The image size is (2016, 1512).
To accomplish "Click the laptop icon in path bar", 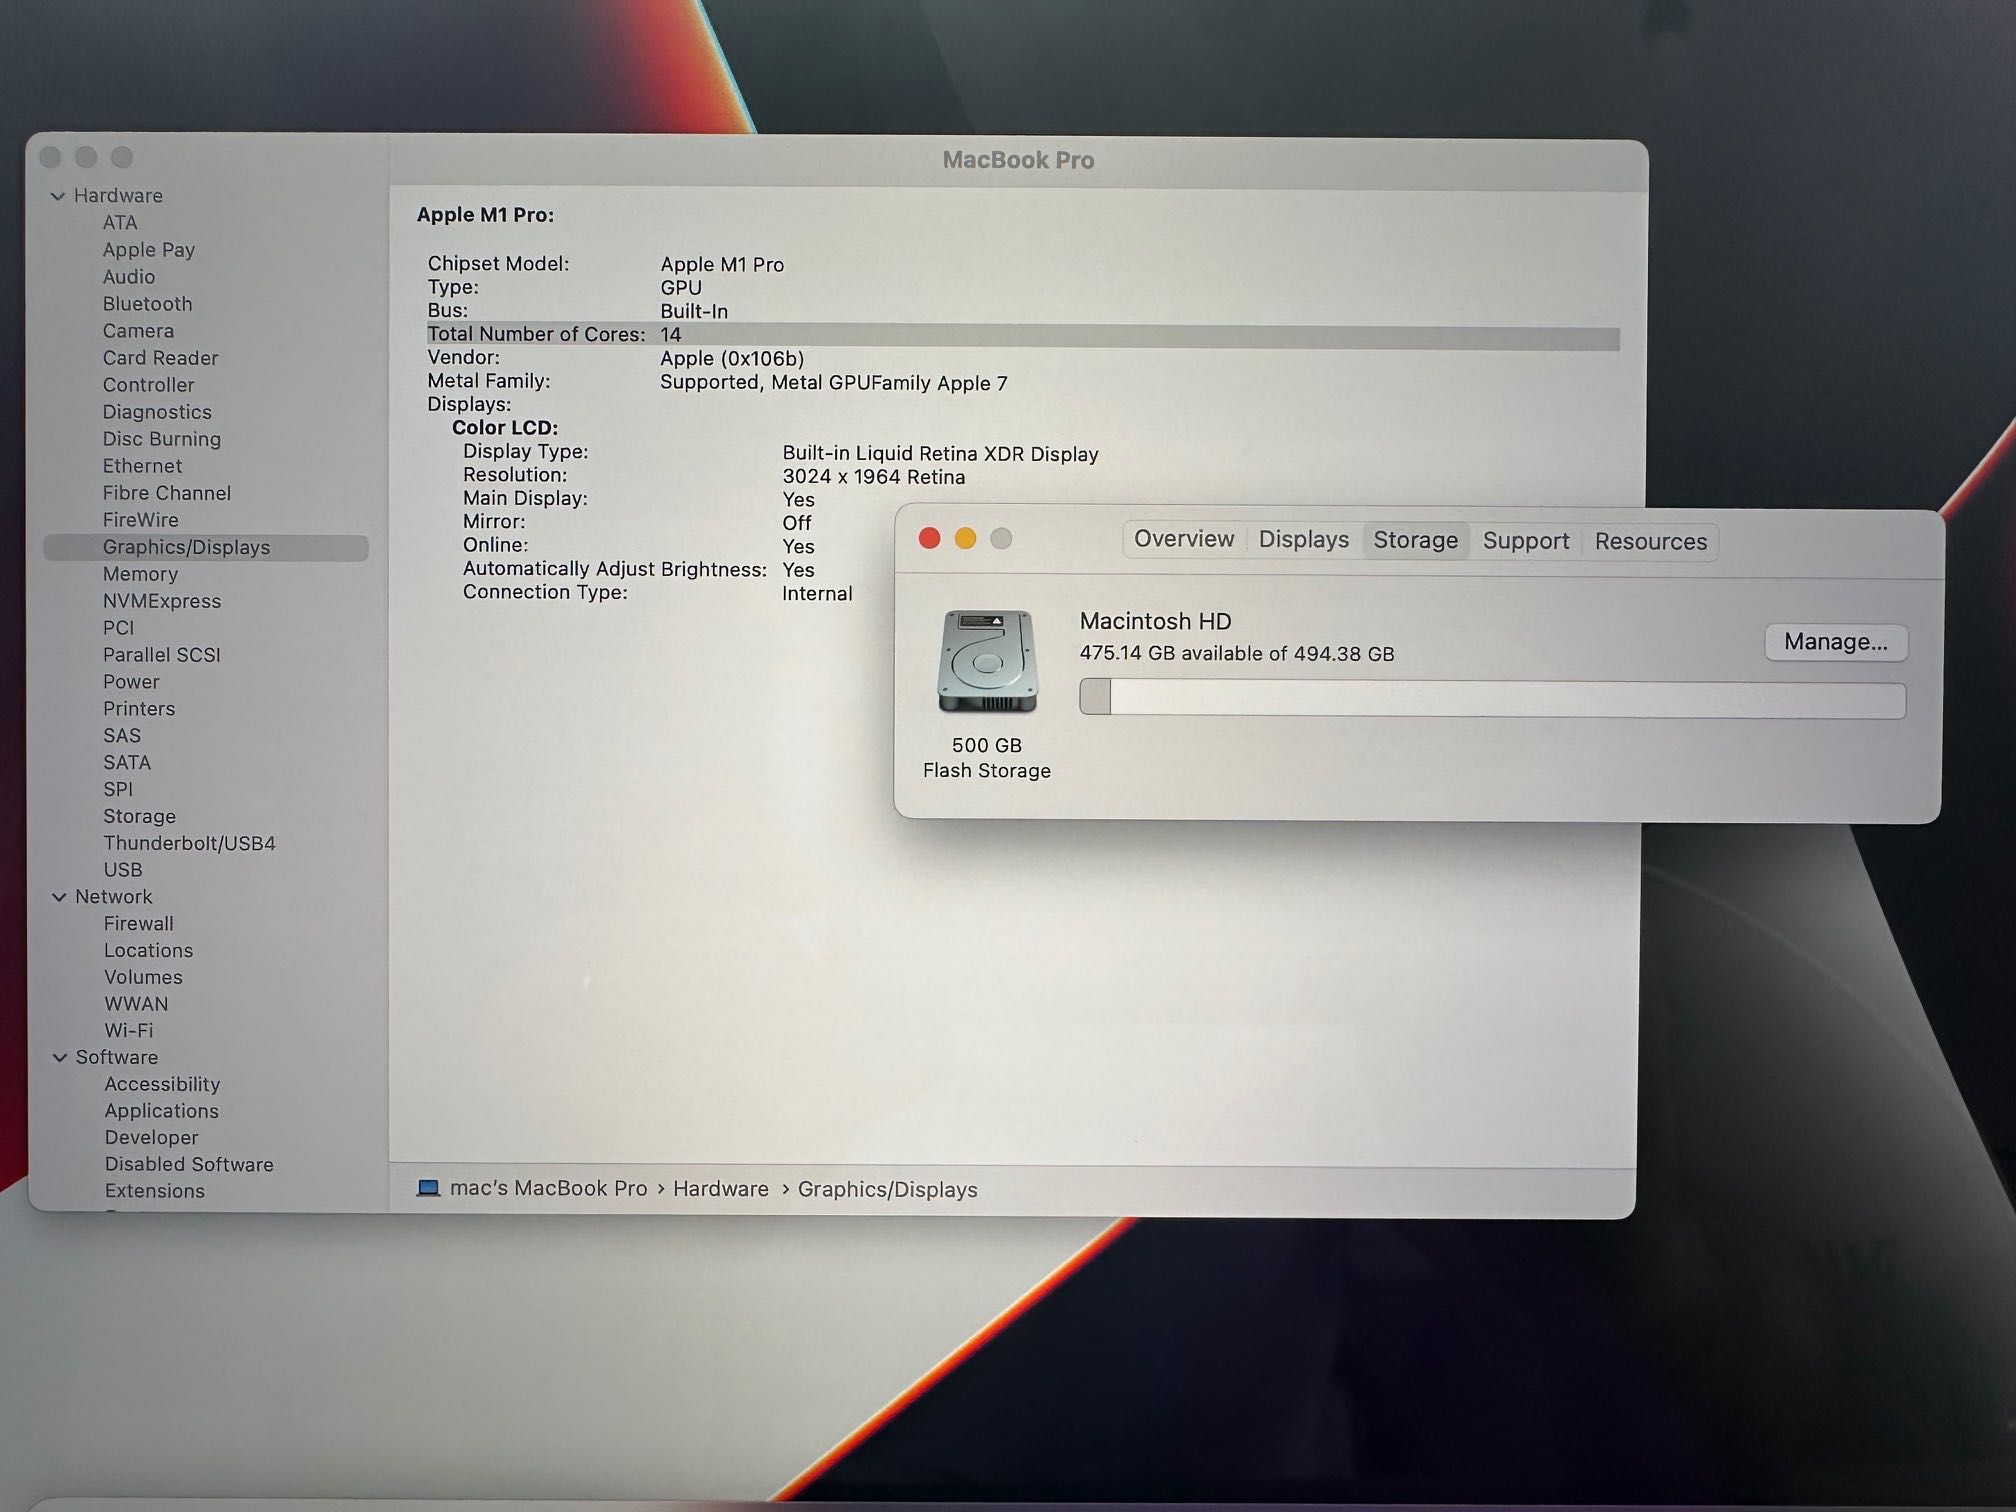I will click(x=428, y=1187).
